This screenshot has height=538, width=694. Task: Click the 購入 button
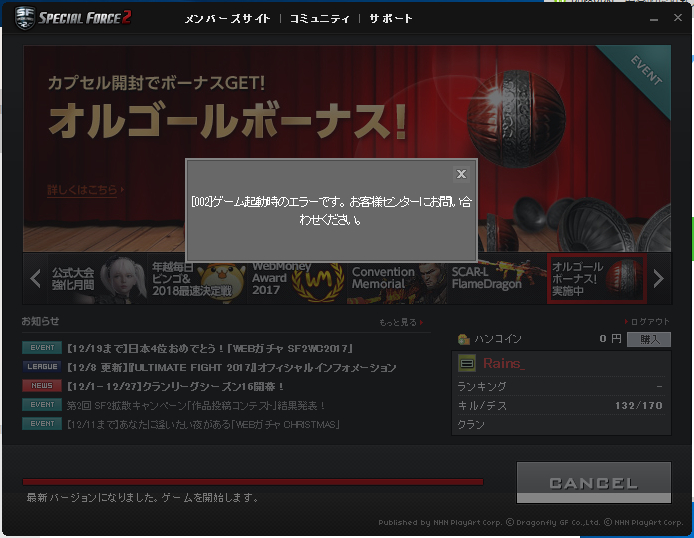click(x=649, y=339)
